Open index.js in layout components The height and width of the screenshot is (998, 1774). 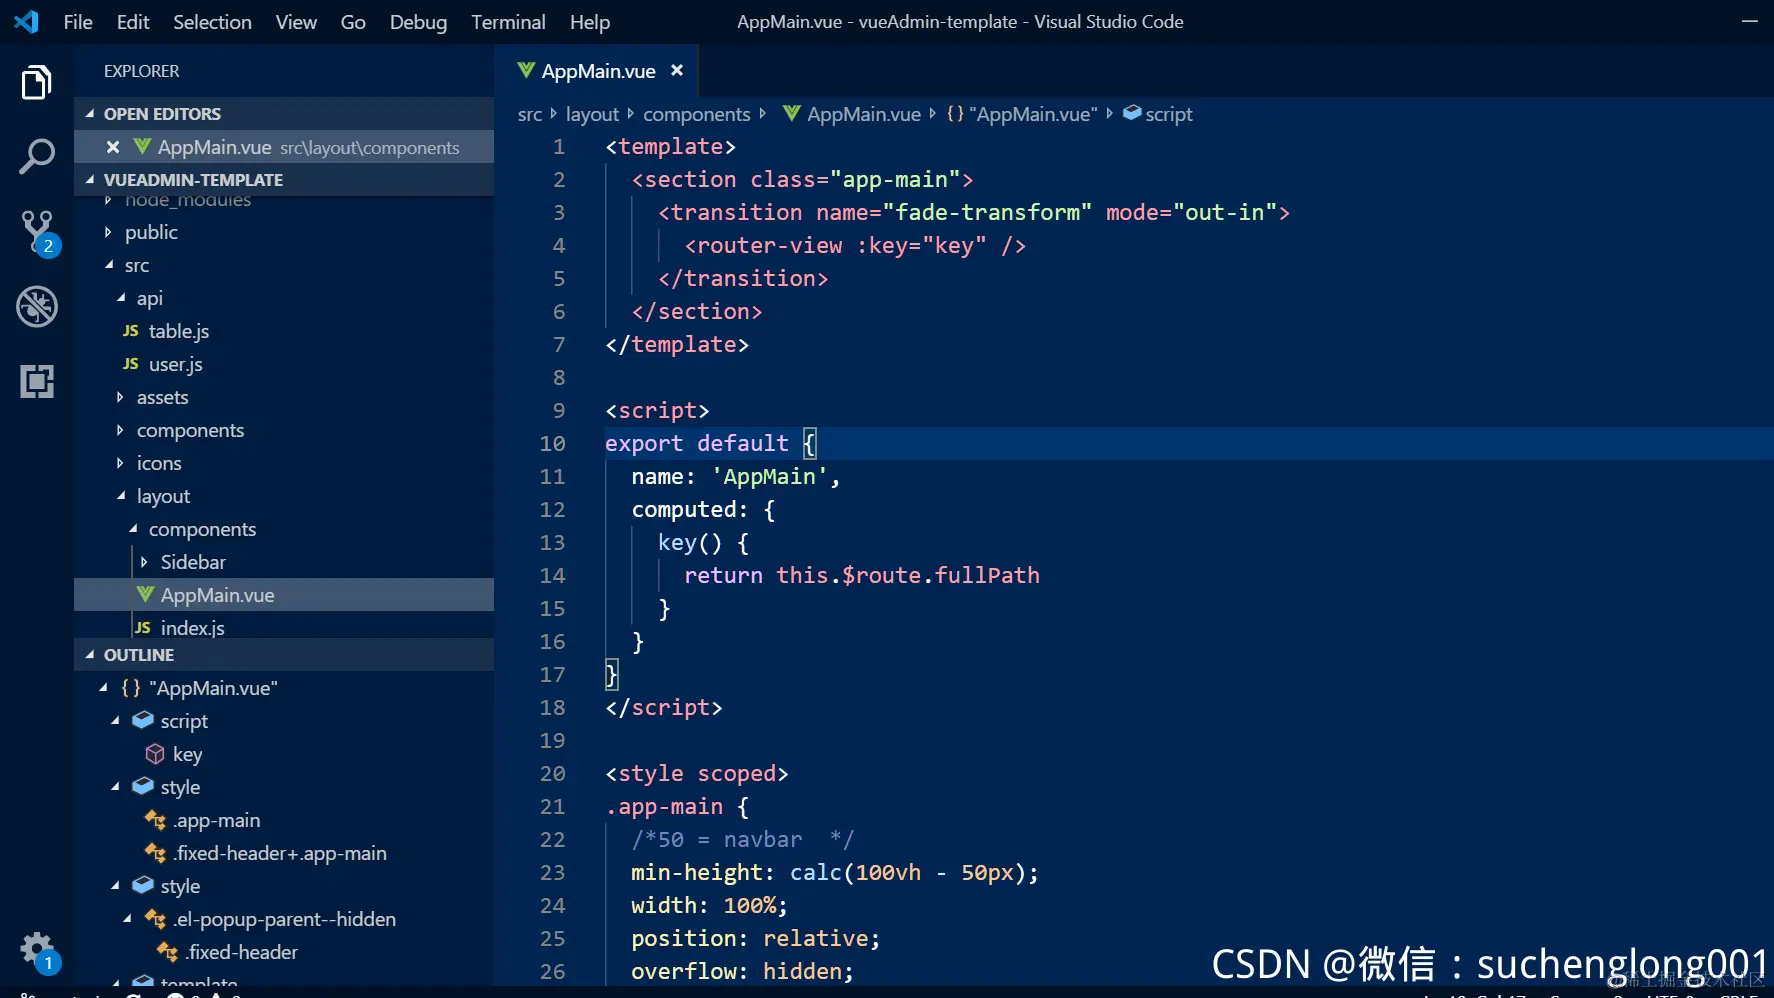pos(284,628)
